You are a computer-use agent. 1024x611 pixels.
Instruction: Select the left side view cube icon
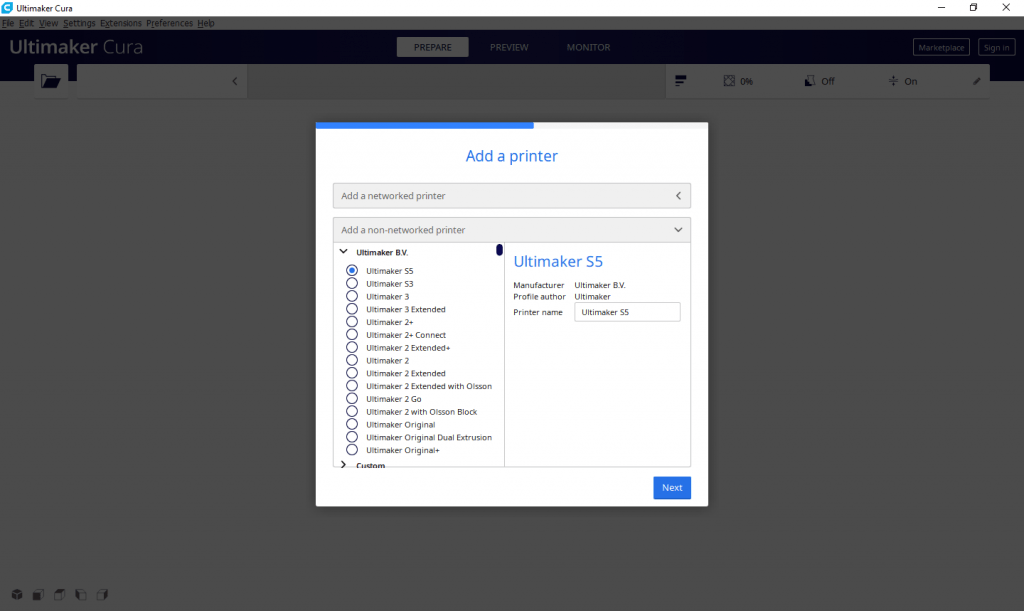[81, 595]
